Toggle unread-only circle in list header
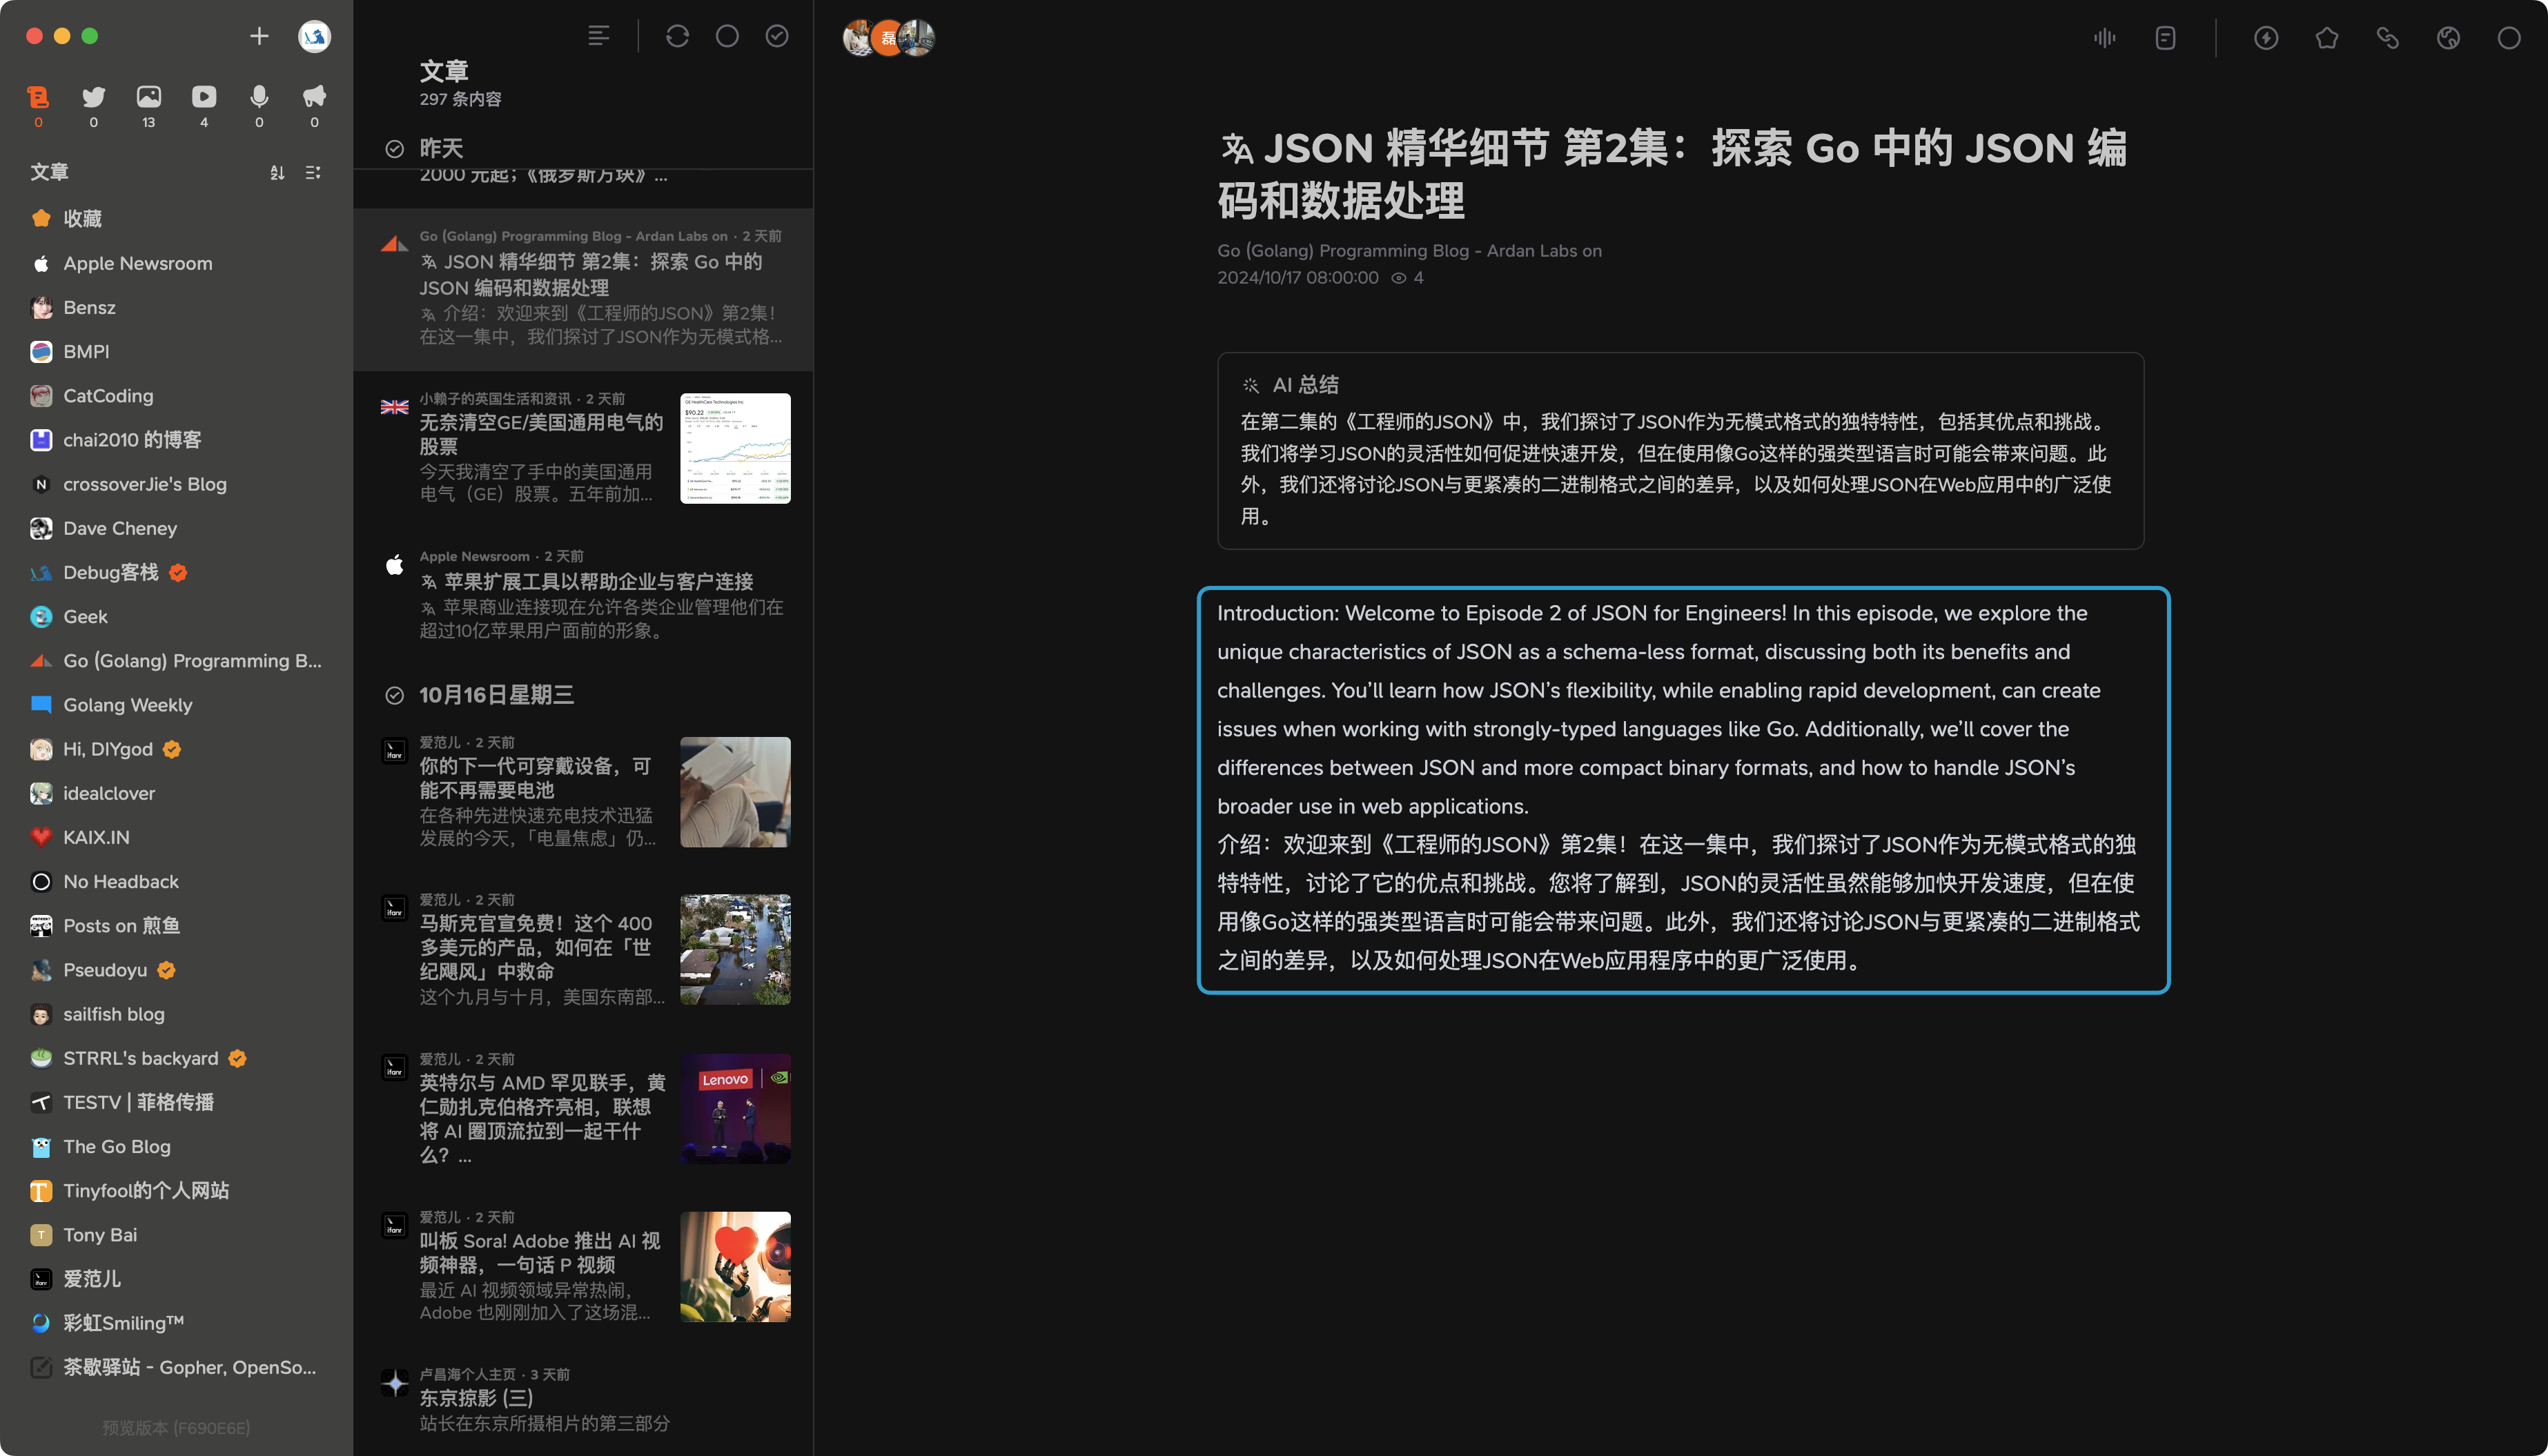 [x=727, y=36]
